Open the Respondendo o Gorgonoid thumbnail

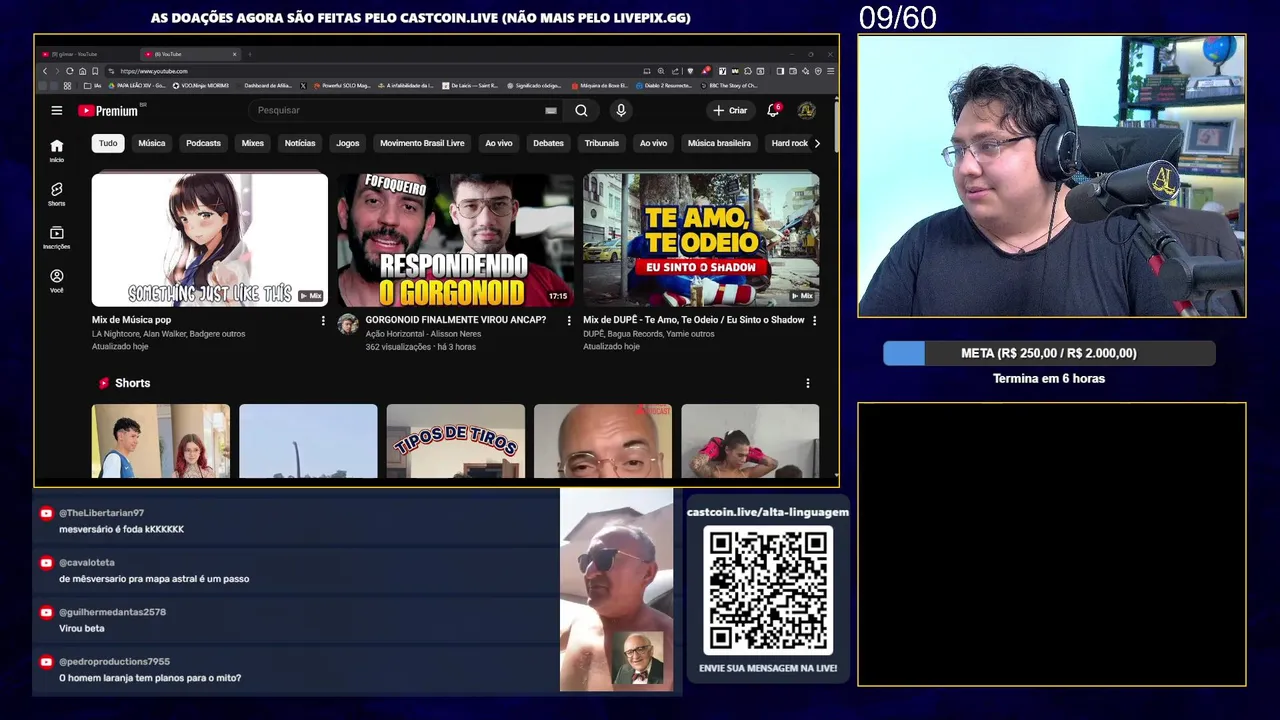tap(455, 240)
